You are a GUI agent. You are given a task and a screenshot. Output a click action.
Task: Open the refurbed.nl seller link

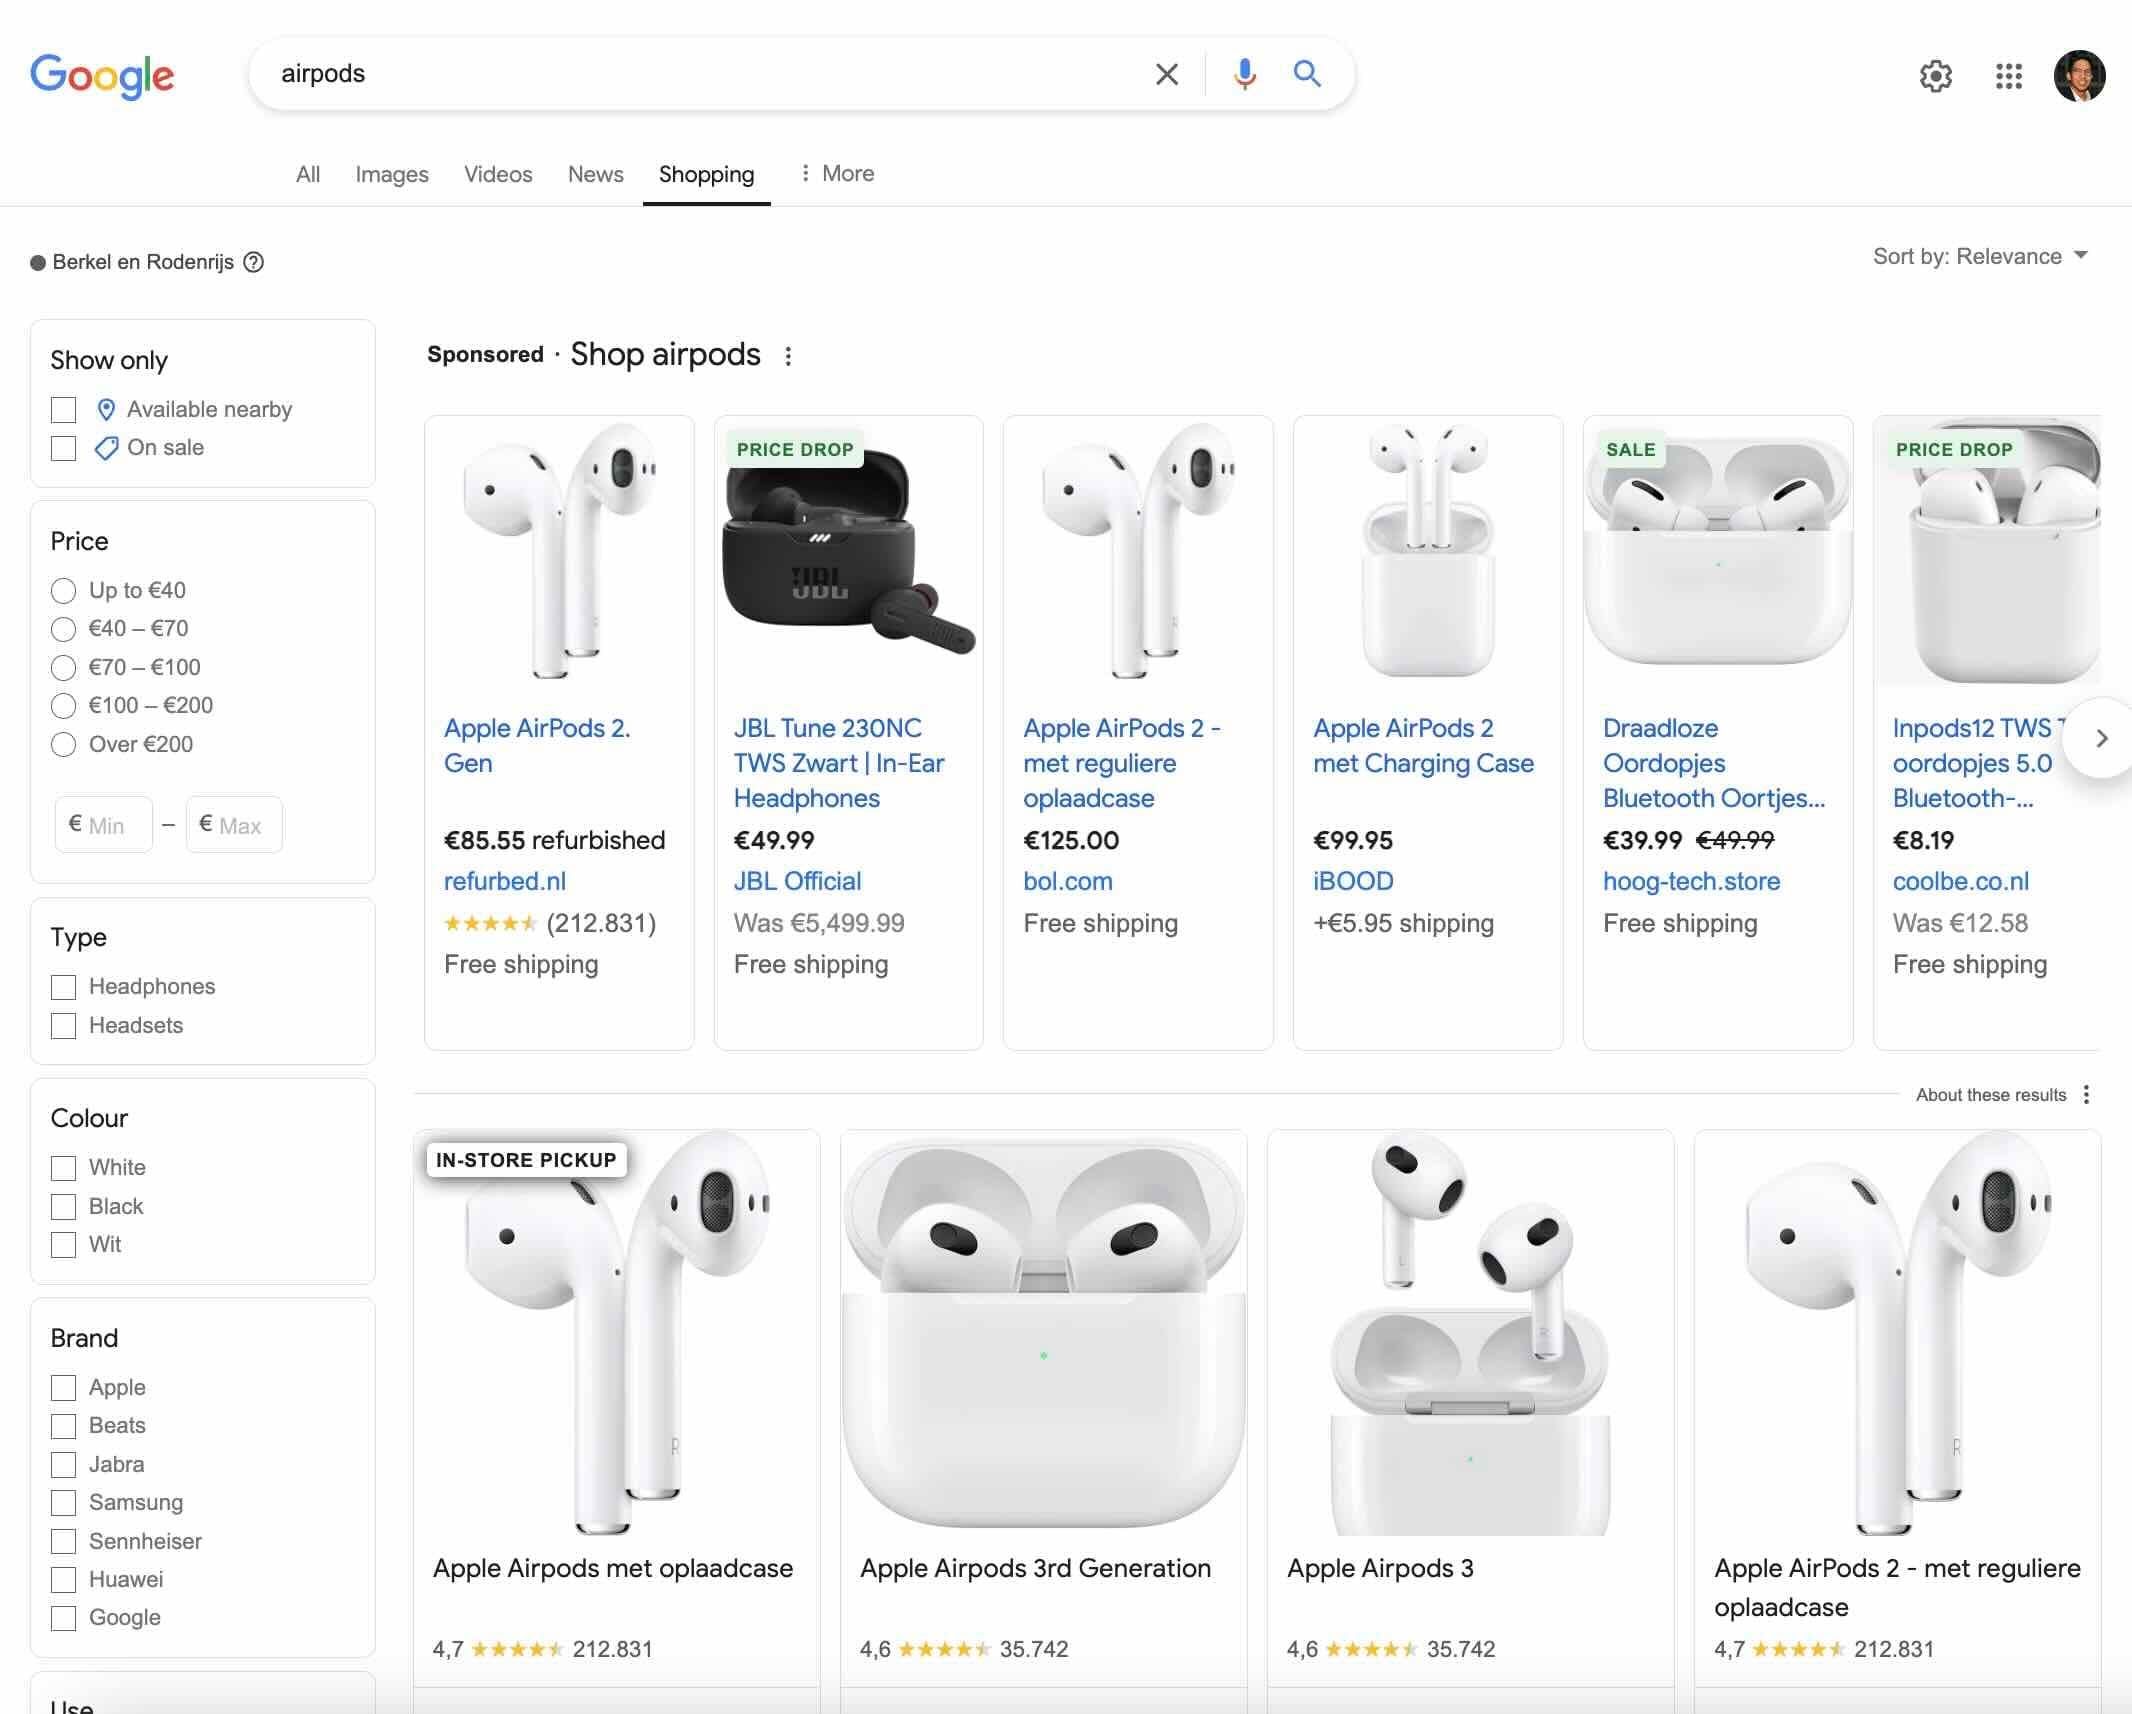point(504,881)
